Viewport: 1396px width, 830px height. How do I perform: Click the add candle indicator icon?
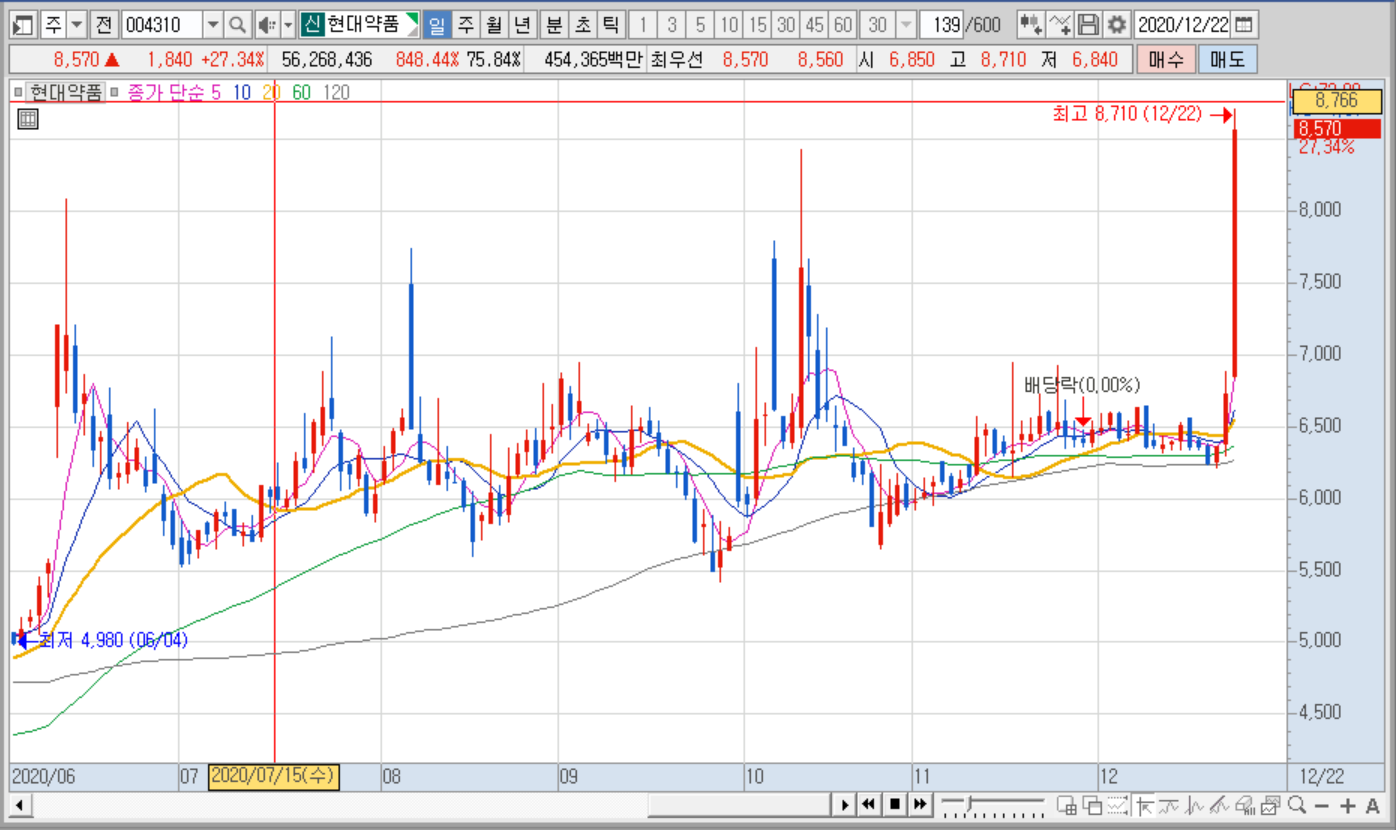(1031, 25)
